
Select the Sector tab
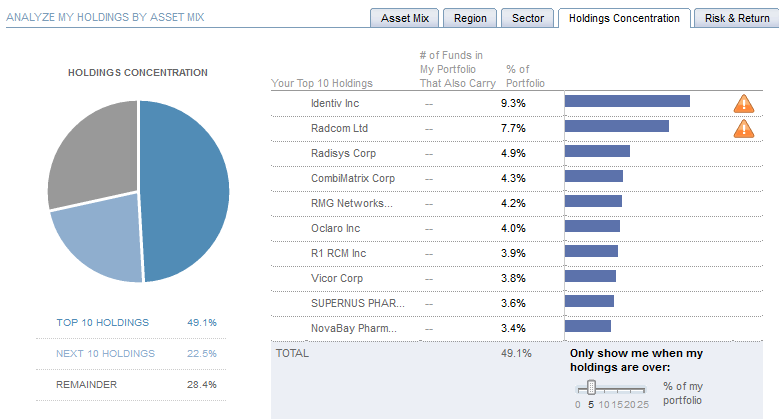tap(527, 18)
